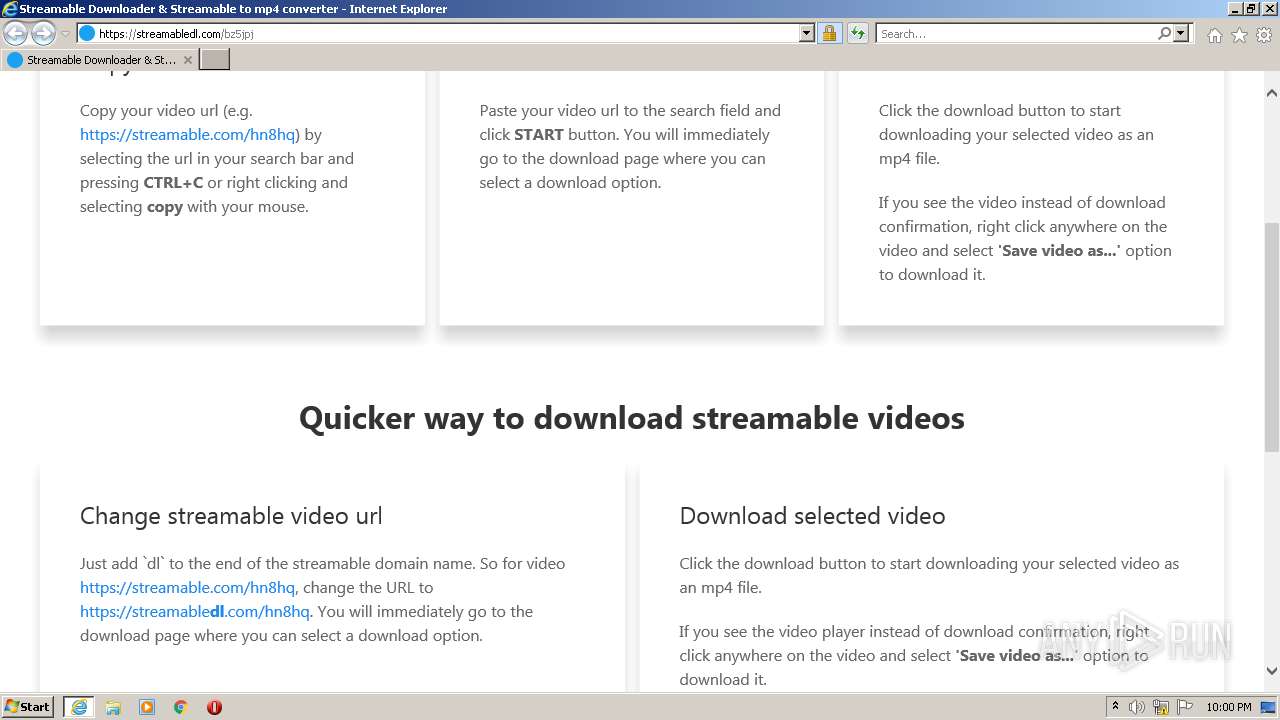1280x720 pixels.
Task: Click the red stop-sign taskbar icon
Action: [x=214, y=707]
